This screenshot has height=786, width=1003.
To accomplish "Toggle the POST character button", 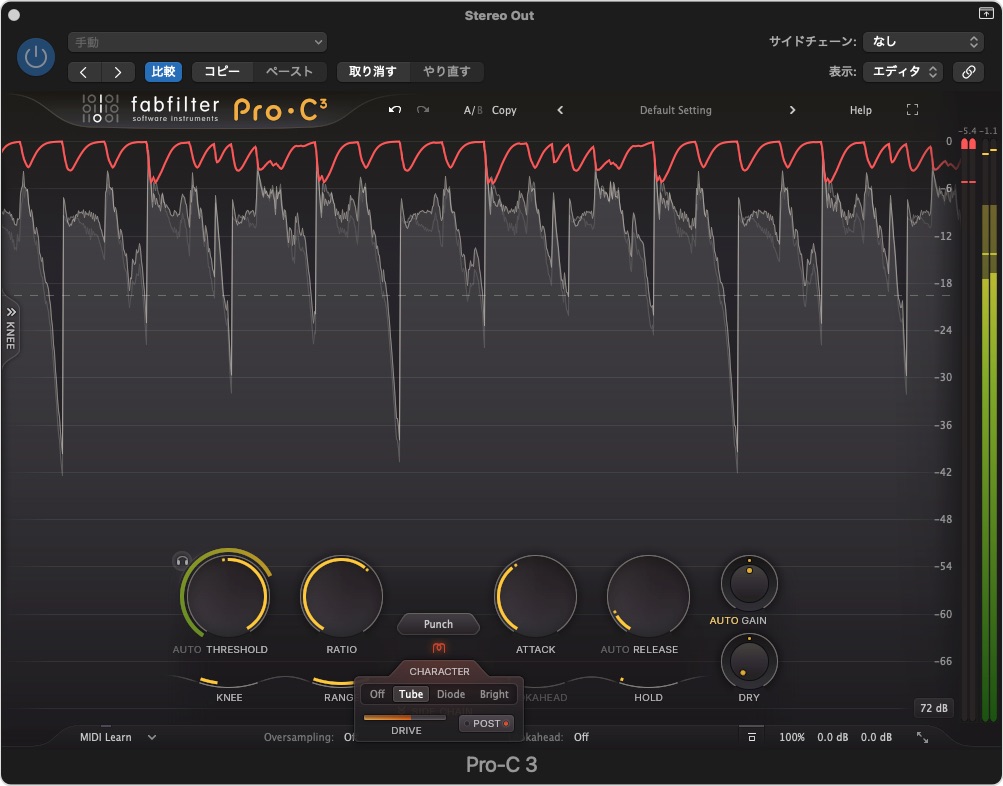I will pyautogui.click(x=486, y=723).
